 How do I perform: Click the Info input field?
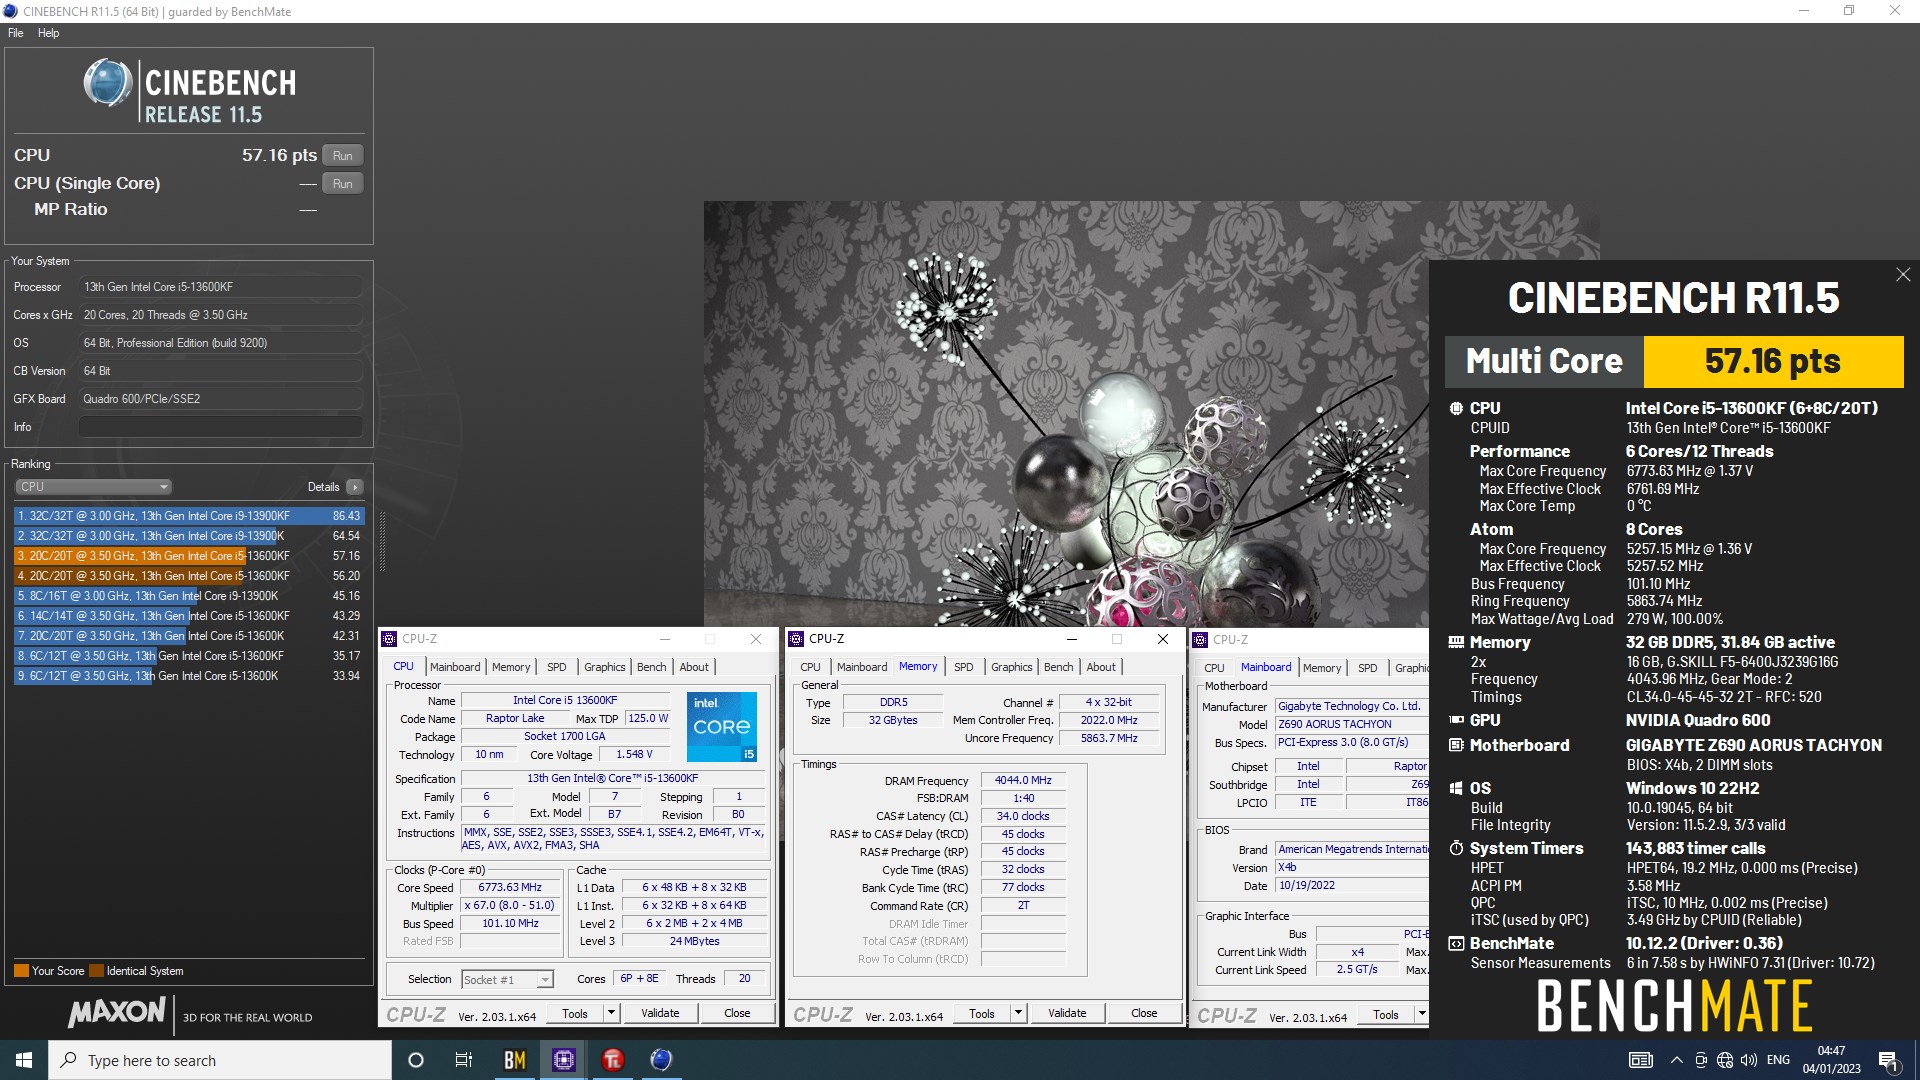click(221, 427)
